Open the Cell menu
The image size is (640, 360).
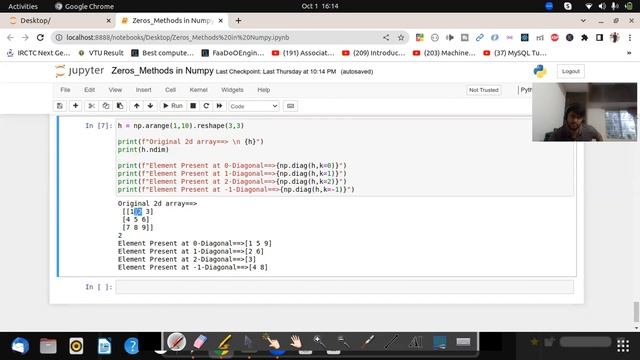pos(170,90)
